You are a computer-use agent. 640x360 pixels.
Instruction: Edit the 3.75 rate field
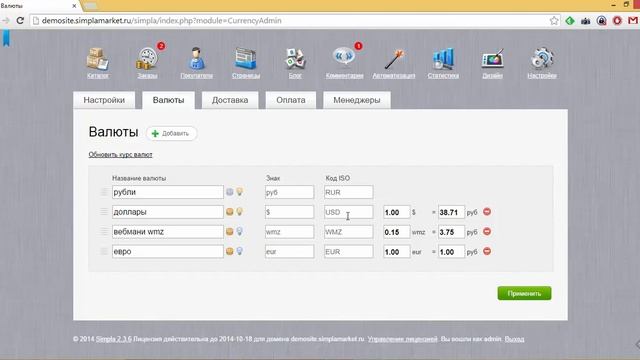tap(451, 231)
